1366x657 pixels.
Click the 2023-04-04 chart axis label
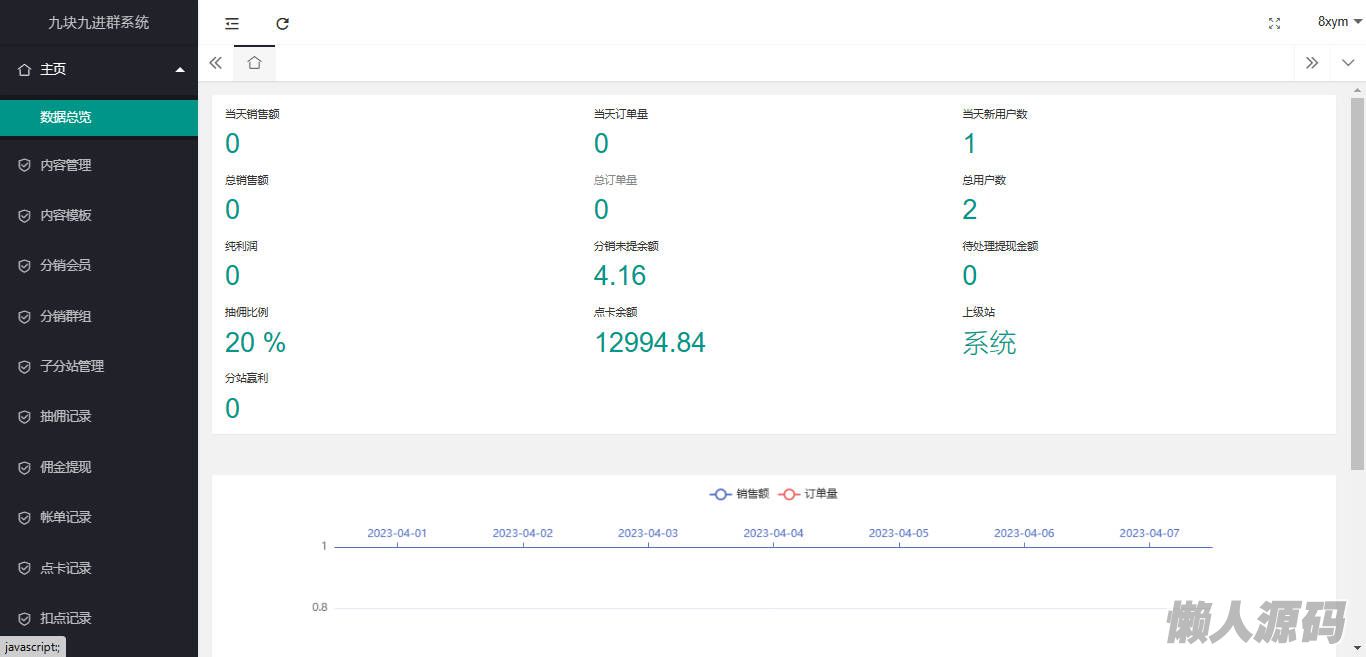[773, 533]
